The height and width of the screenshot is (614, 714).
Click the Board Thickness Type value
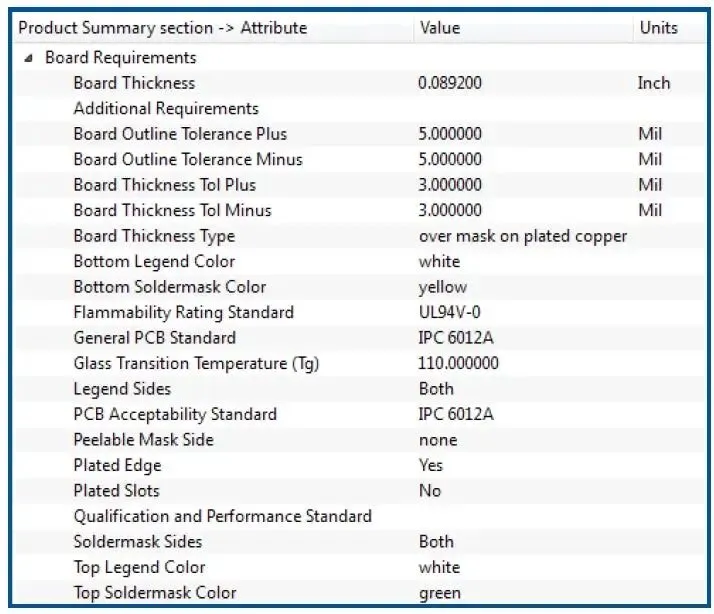point(522,236)
